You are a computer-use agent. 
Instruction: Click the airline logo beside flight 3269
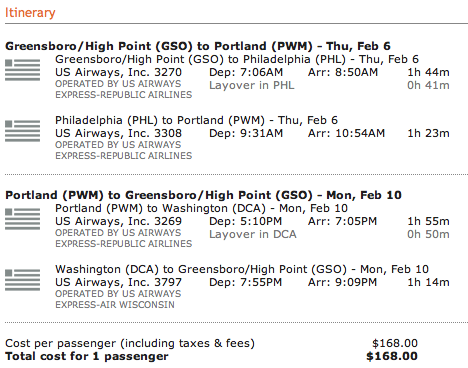click(22, 219)
